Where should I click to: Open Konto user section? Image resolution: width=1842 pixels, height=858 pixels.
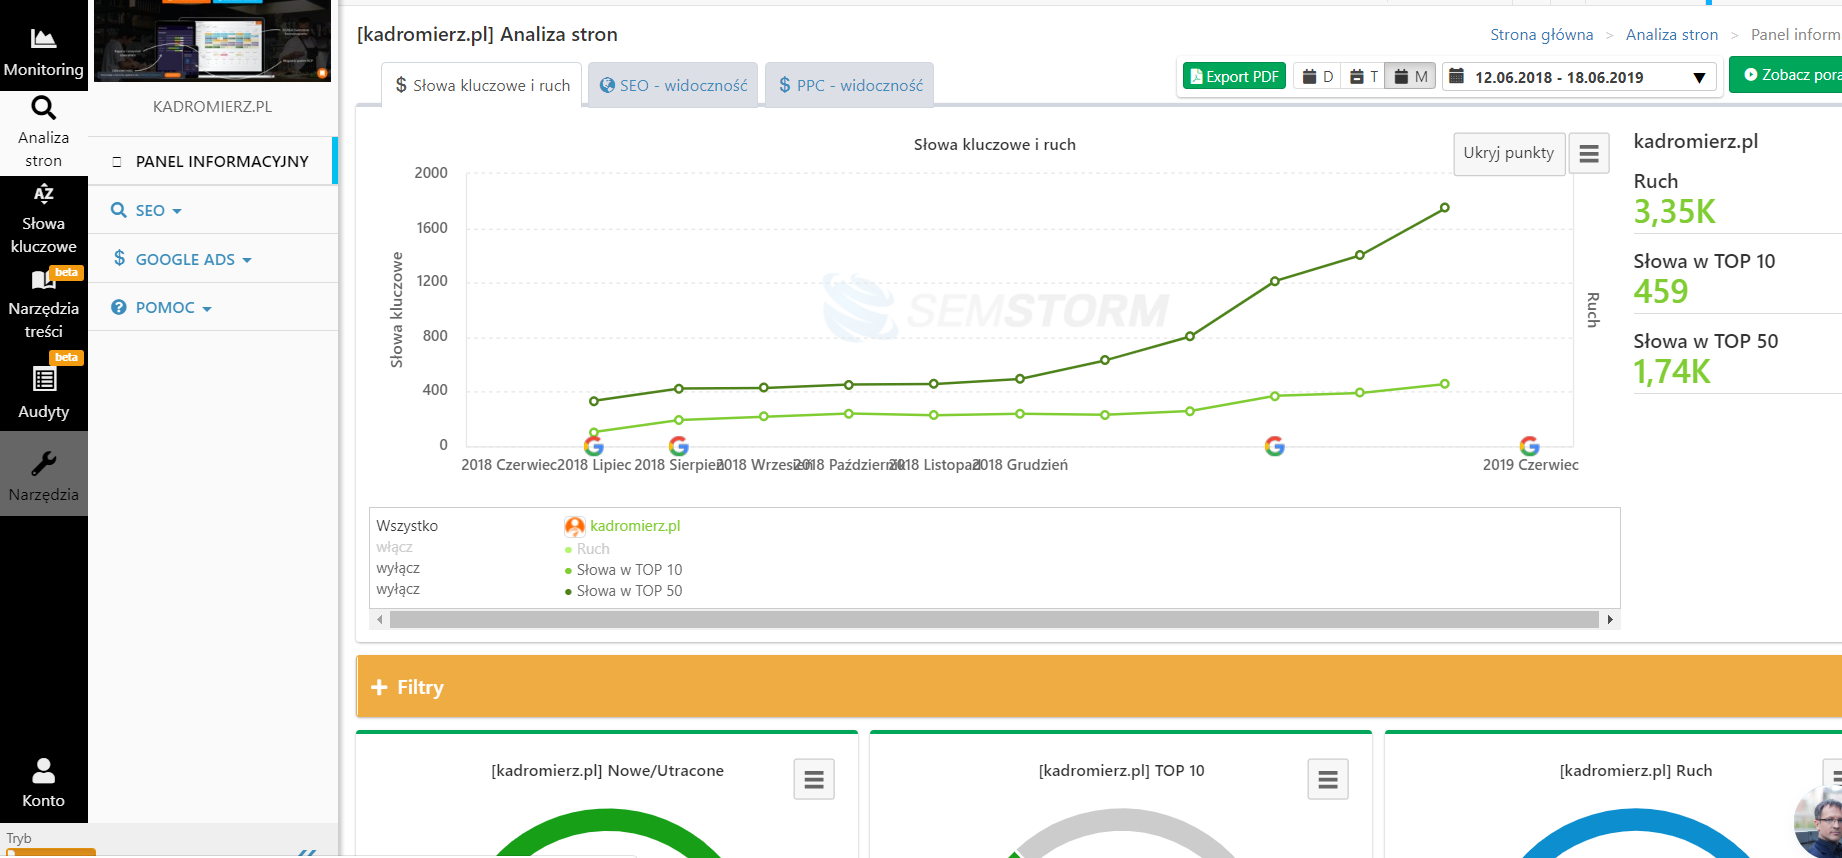tap(43, 783)
